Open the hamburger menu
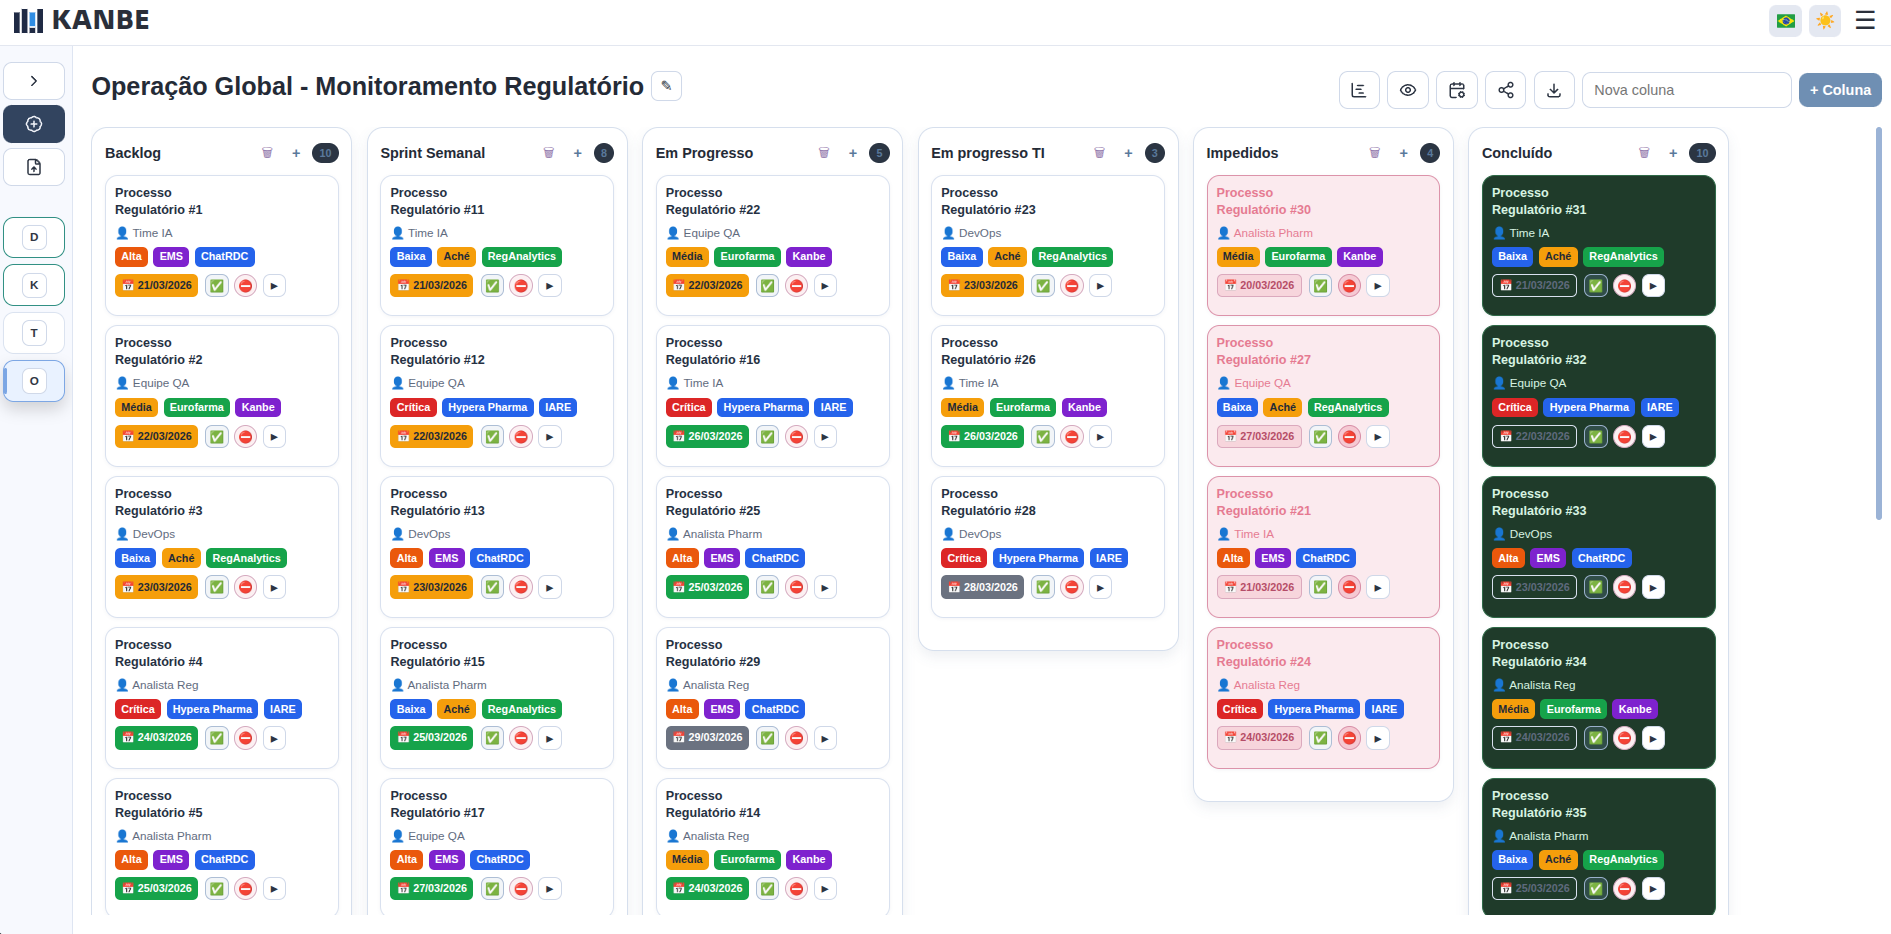 [x=1865, y=20]
